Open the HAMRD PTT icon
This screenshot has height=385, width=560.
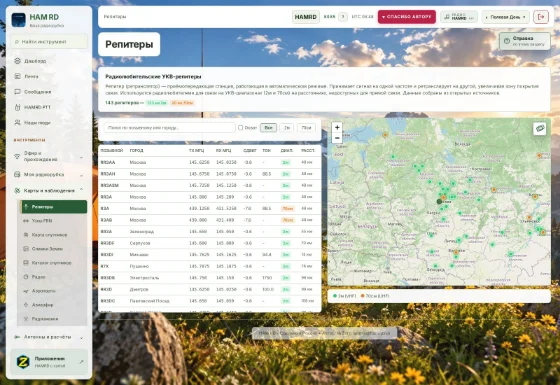click(17, 107)
